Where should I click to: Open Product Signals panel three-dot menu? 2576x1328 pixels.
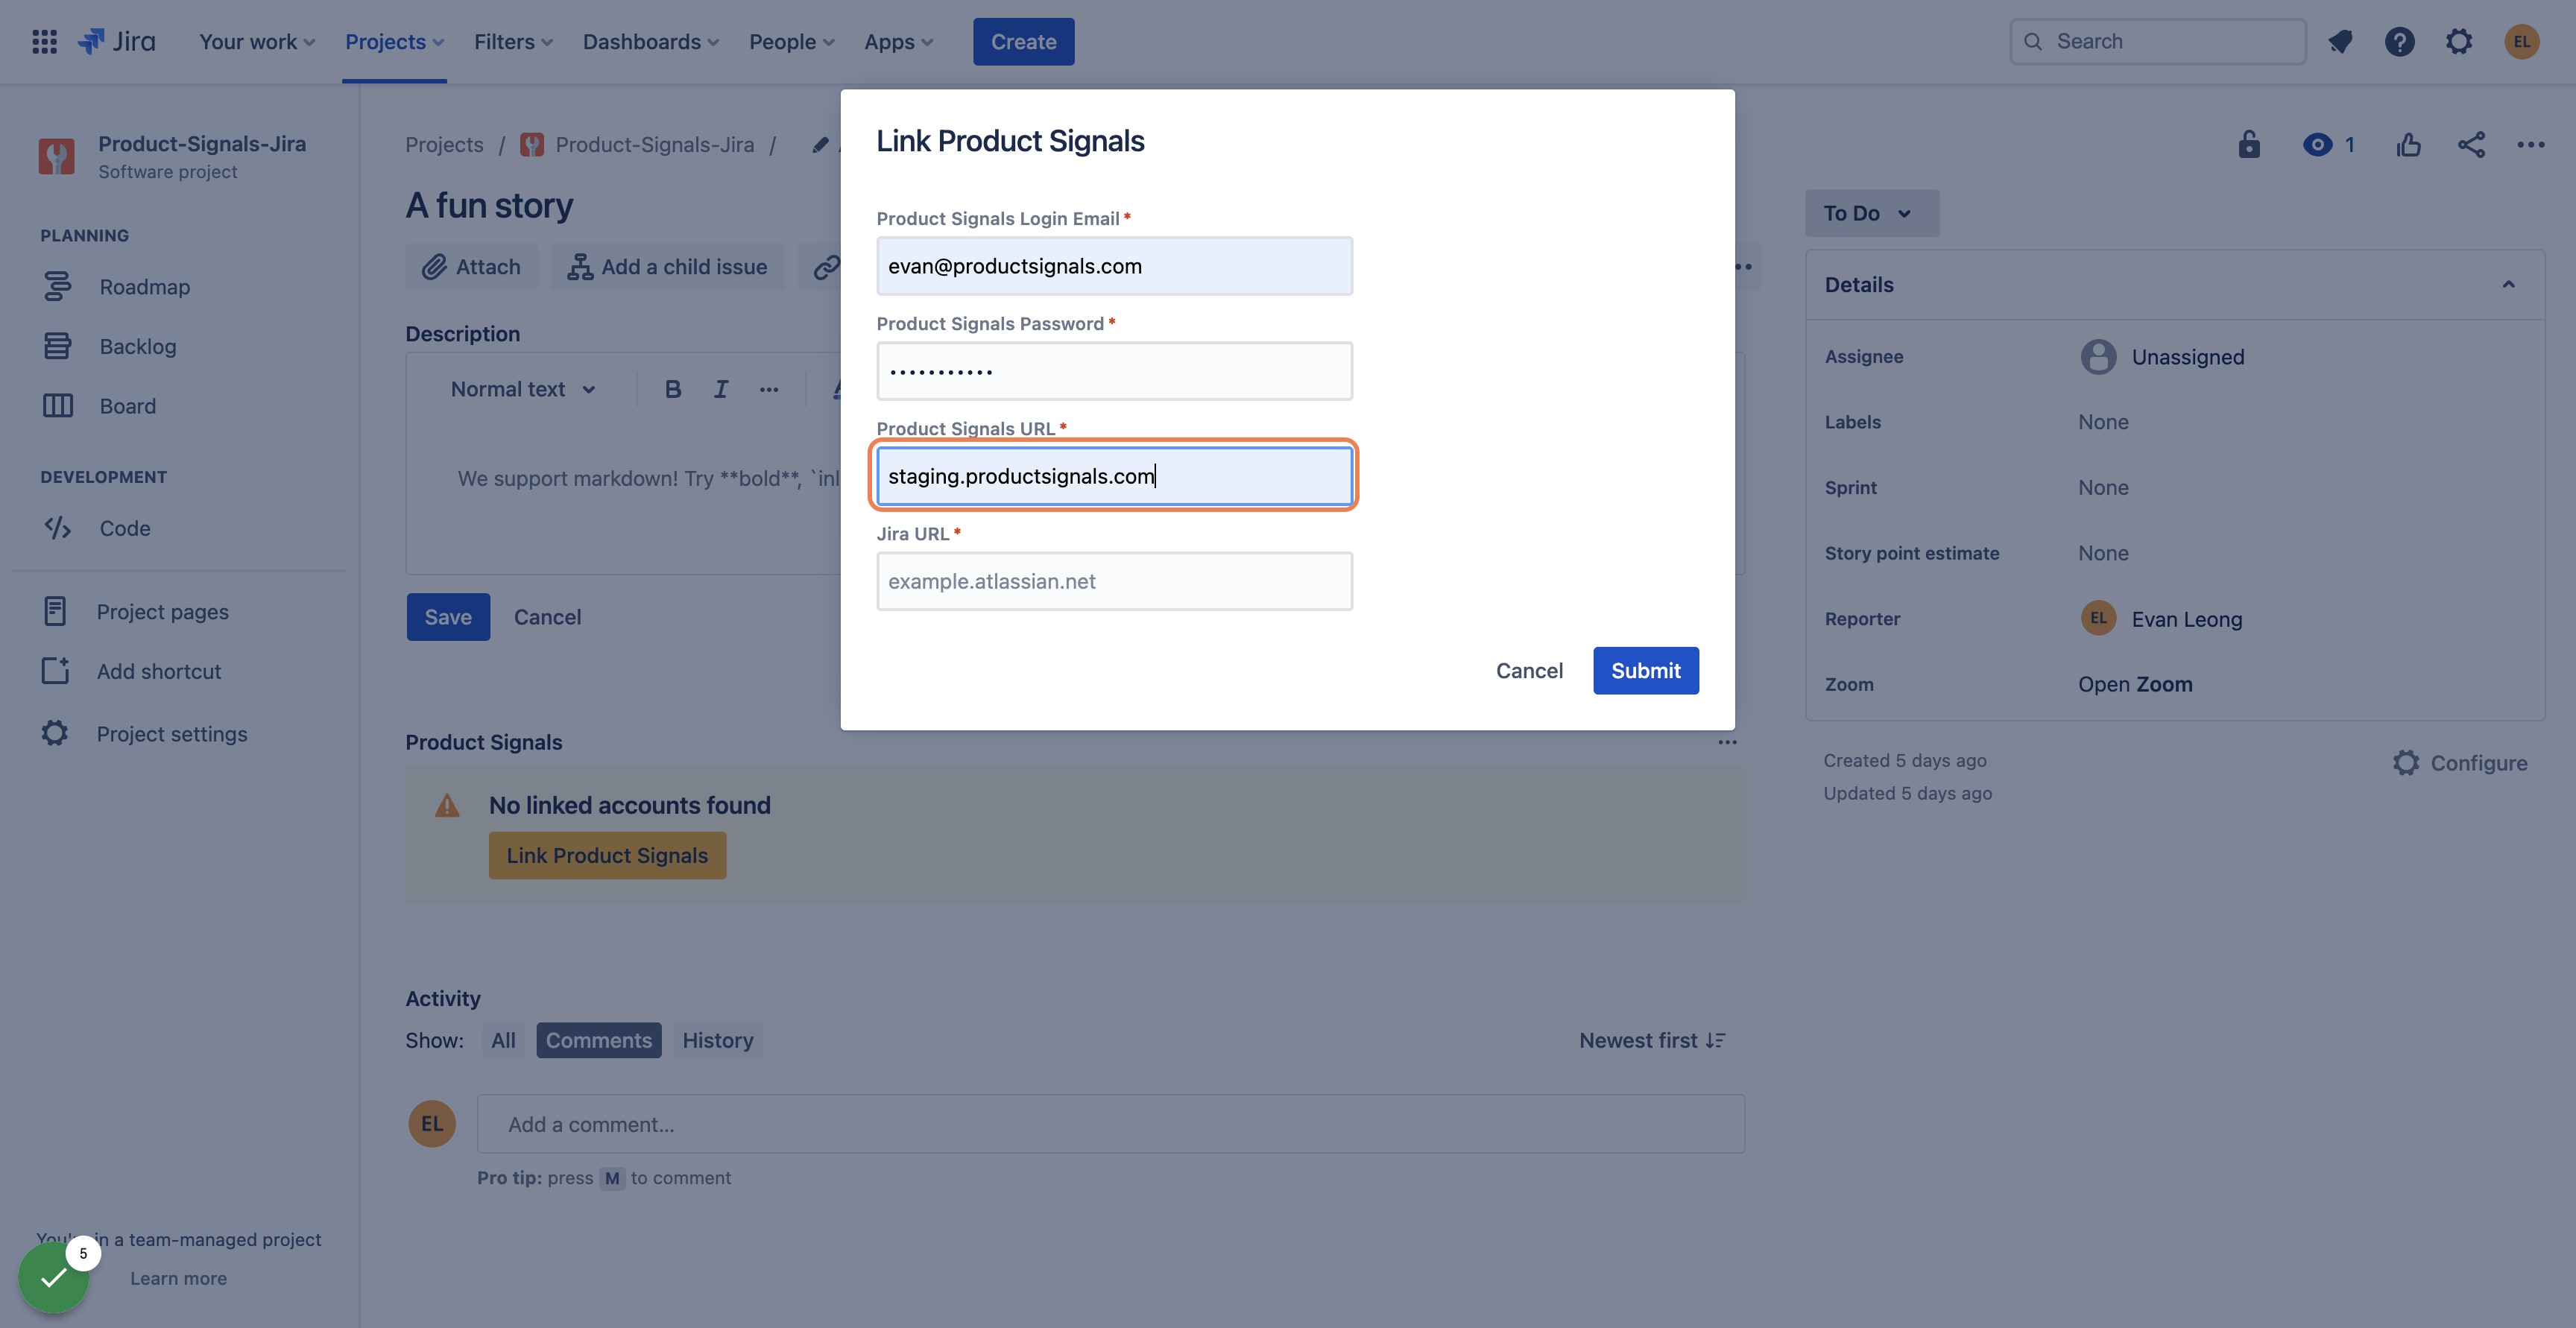tap(1727, 742)
